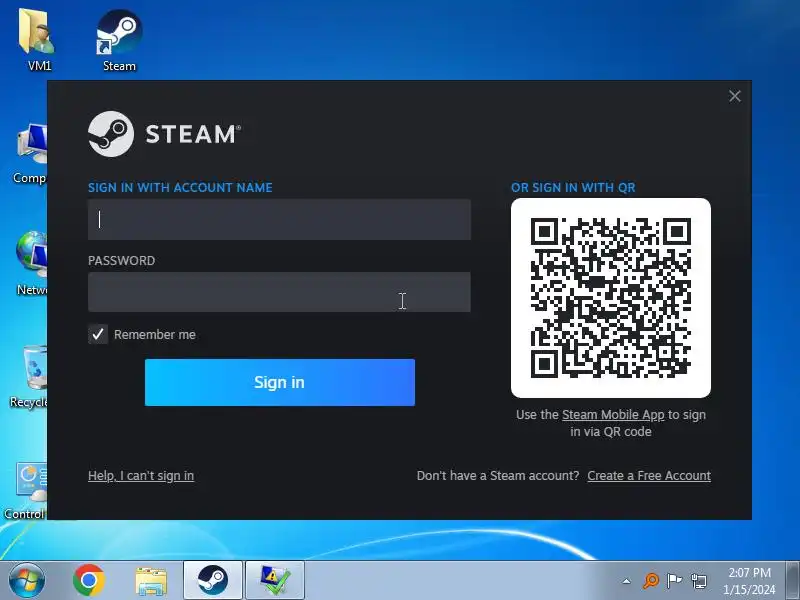
Task: Open the network connection tray icon
Action: [x=698, y=581]
